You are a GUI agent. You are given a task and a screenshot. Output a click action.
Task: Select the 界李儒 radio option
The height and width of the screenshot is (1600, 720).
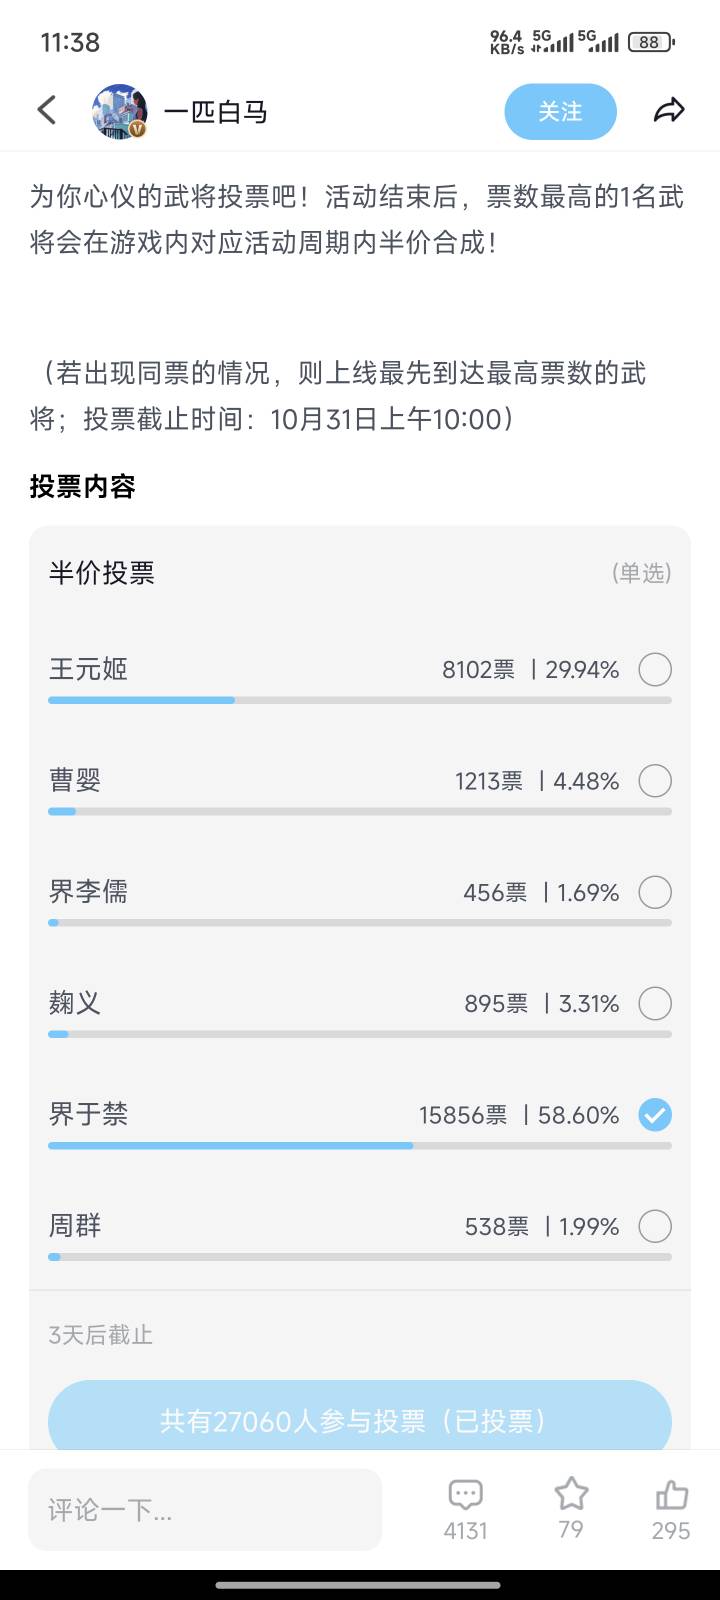point(655,892)
